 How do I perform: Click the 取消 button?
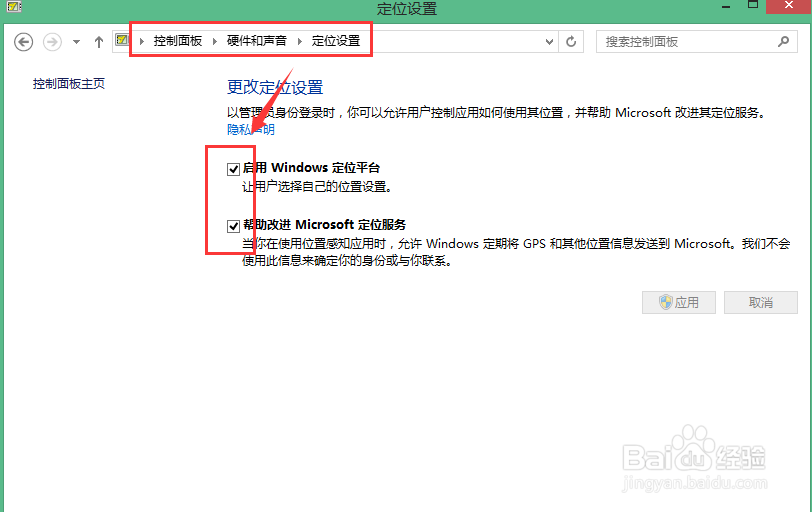tap(761, 302)
